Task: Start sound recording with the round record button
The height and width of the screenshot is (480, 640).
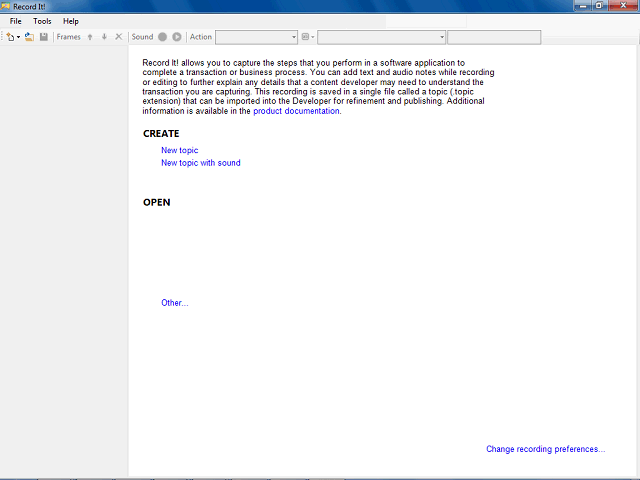Action: point(162,37)
